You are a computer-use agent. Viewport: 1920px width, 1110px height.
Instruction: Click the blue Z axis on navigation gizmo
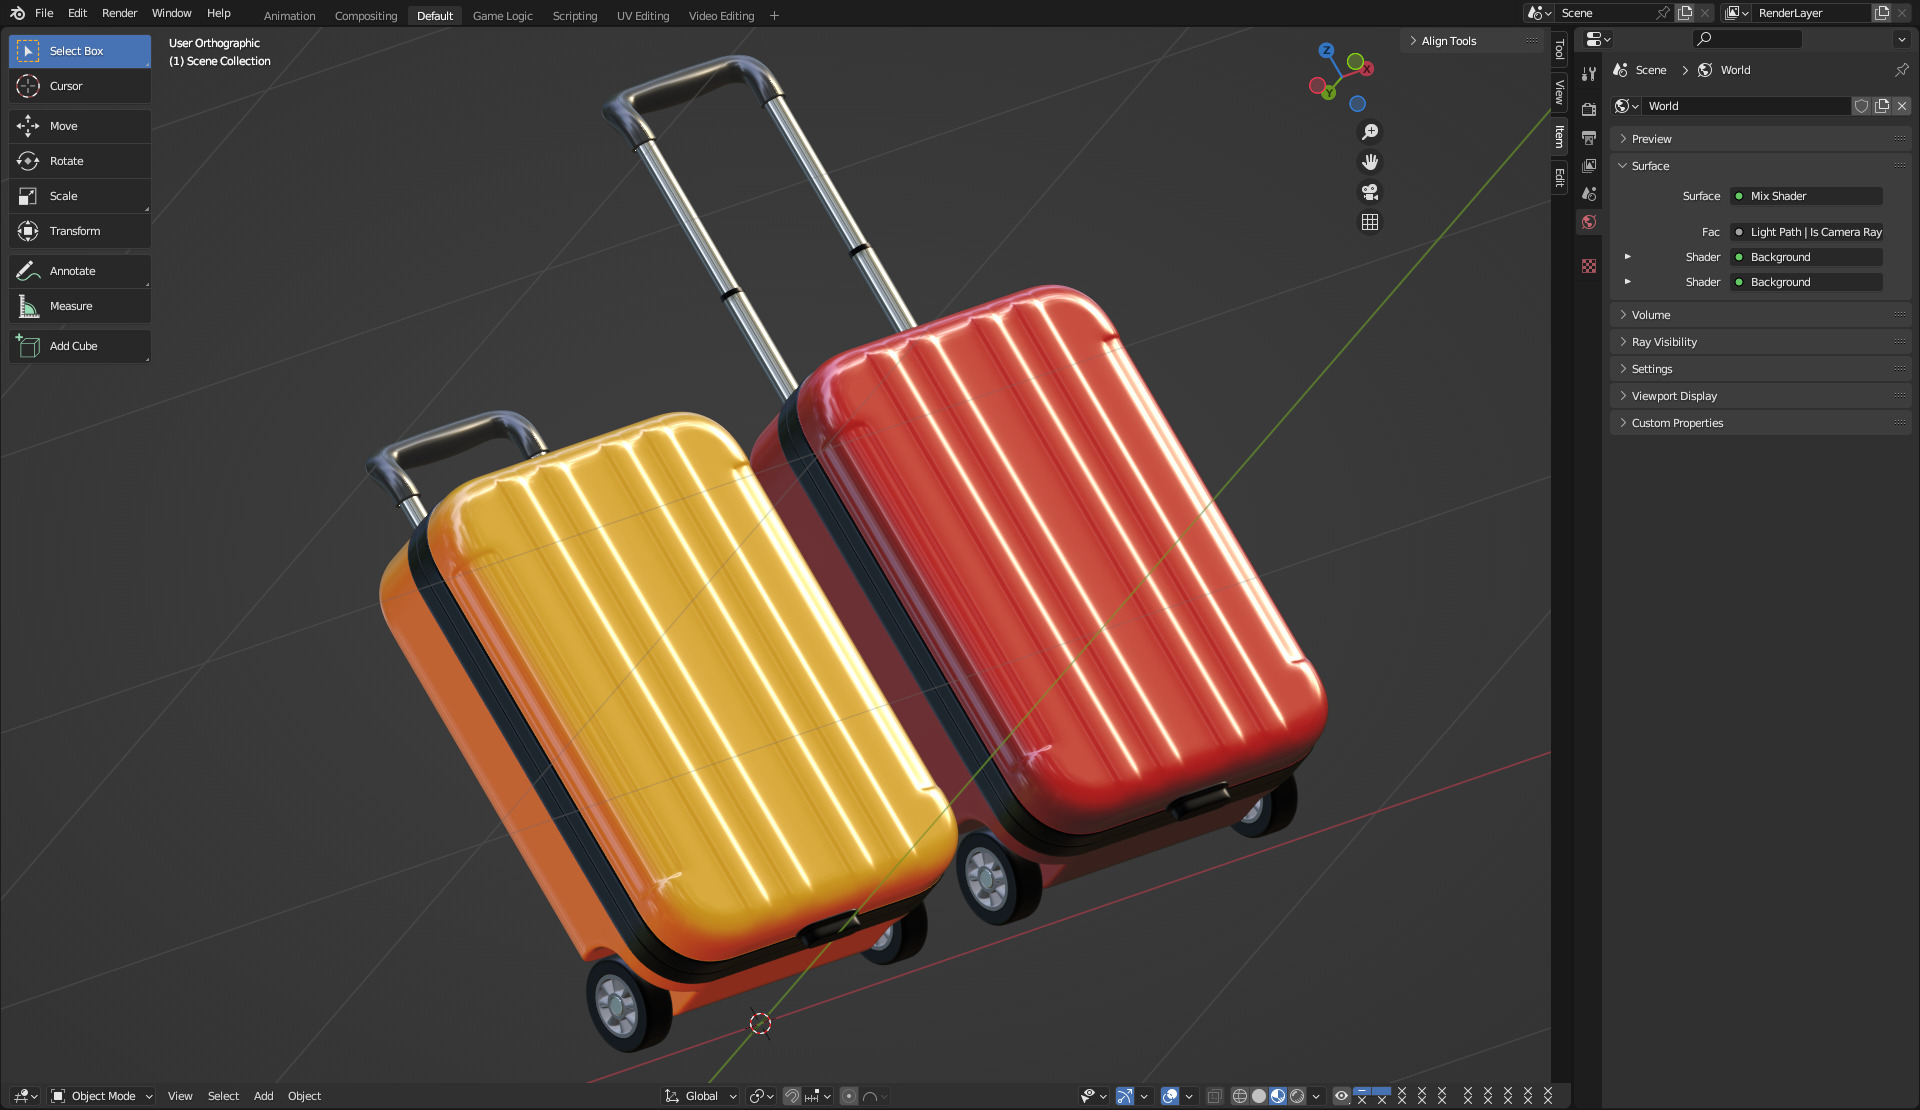pos(1326,50)
